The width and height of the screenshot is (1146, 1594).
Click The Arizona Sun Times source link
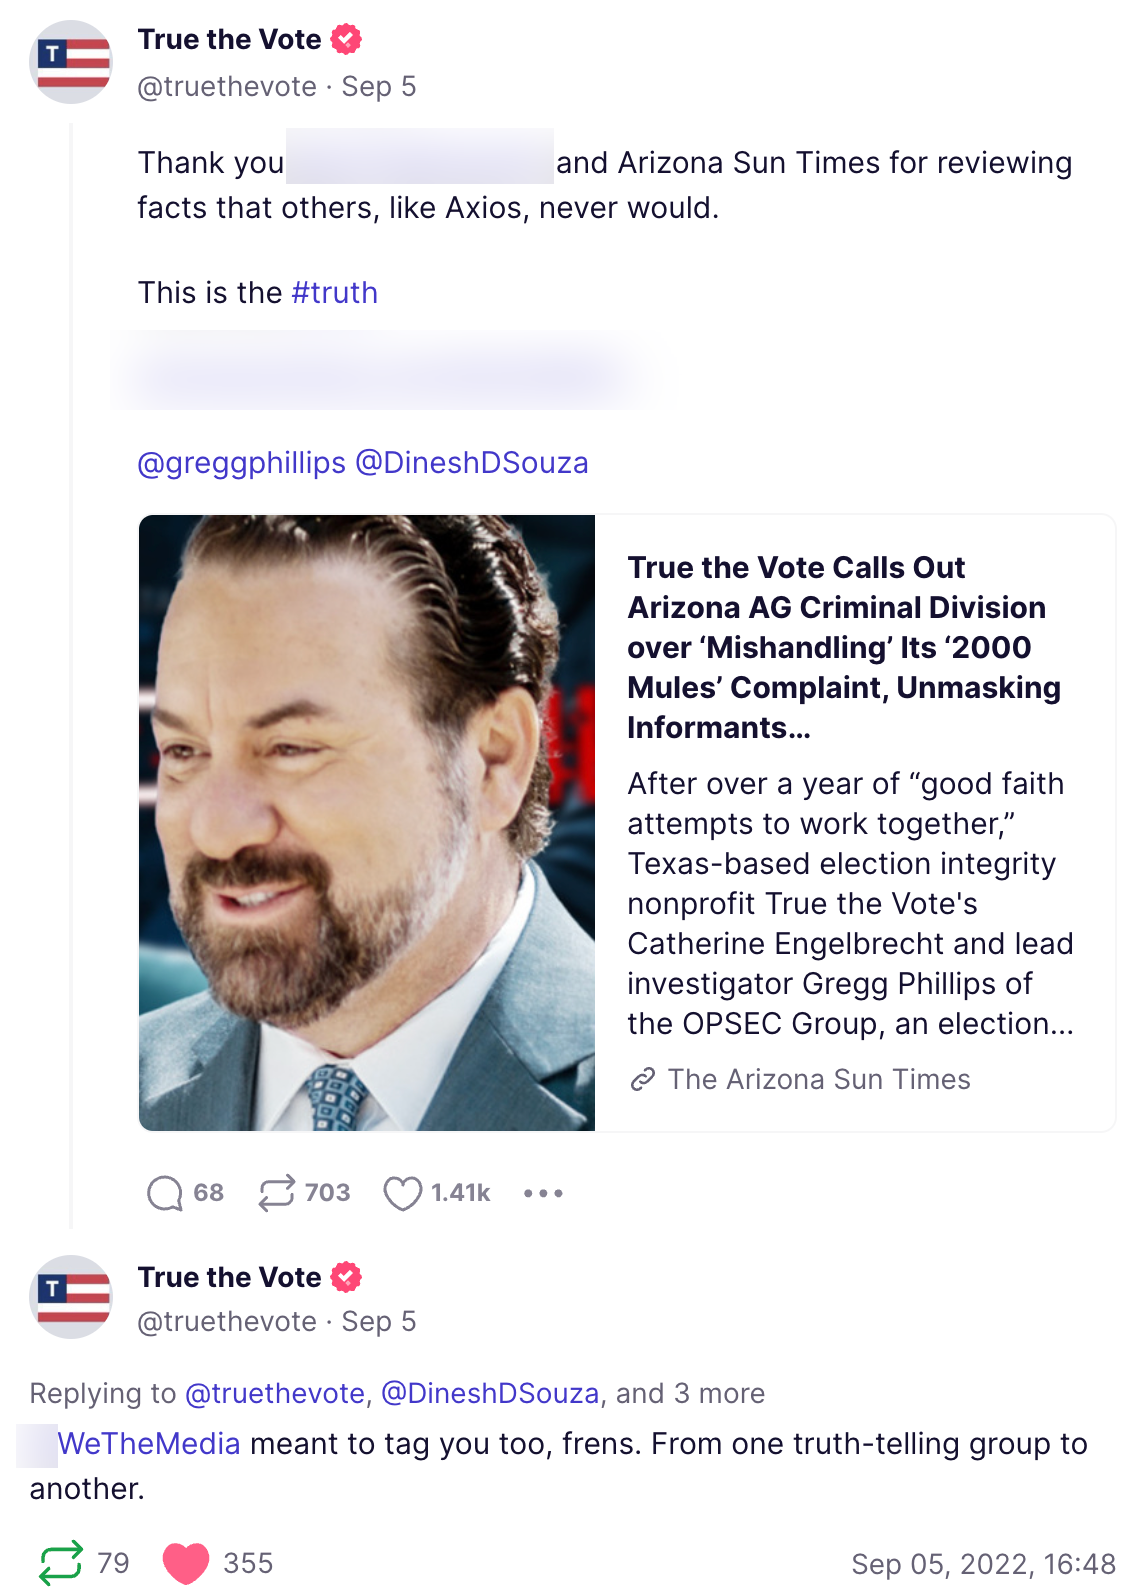tap(819, 1080)
